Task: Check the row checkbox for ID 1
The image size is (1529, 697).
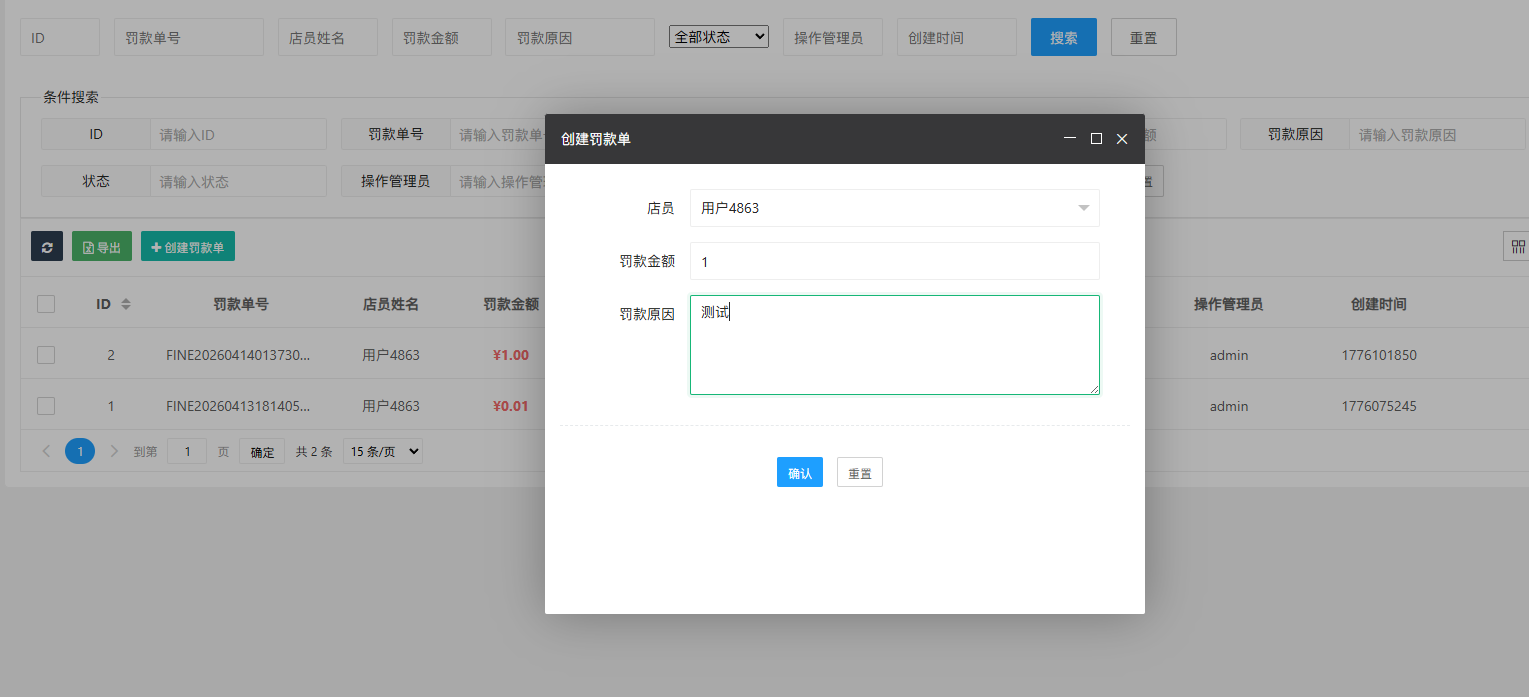Action: [46, 406]
